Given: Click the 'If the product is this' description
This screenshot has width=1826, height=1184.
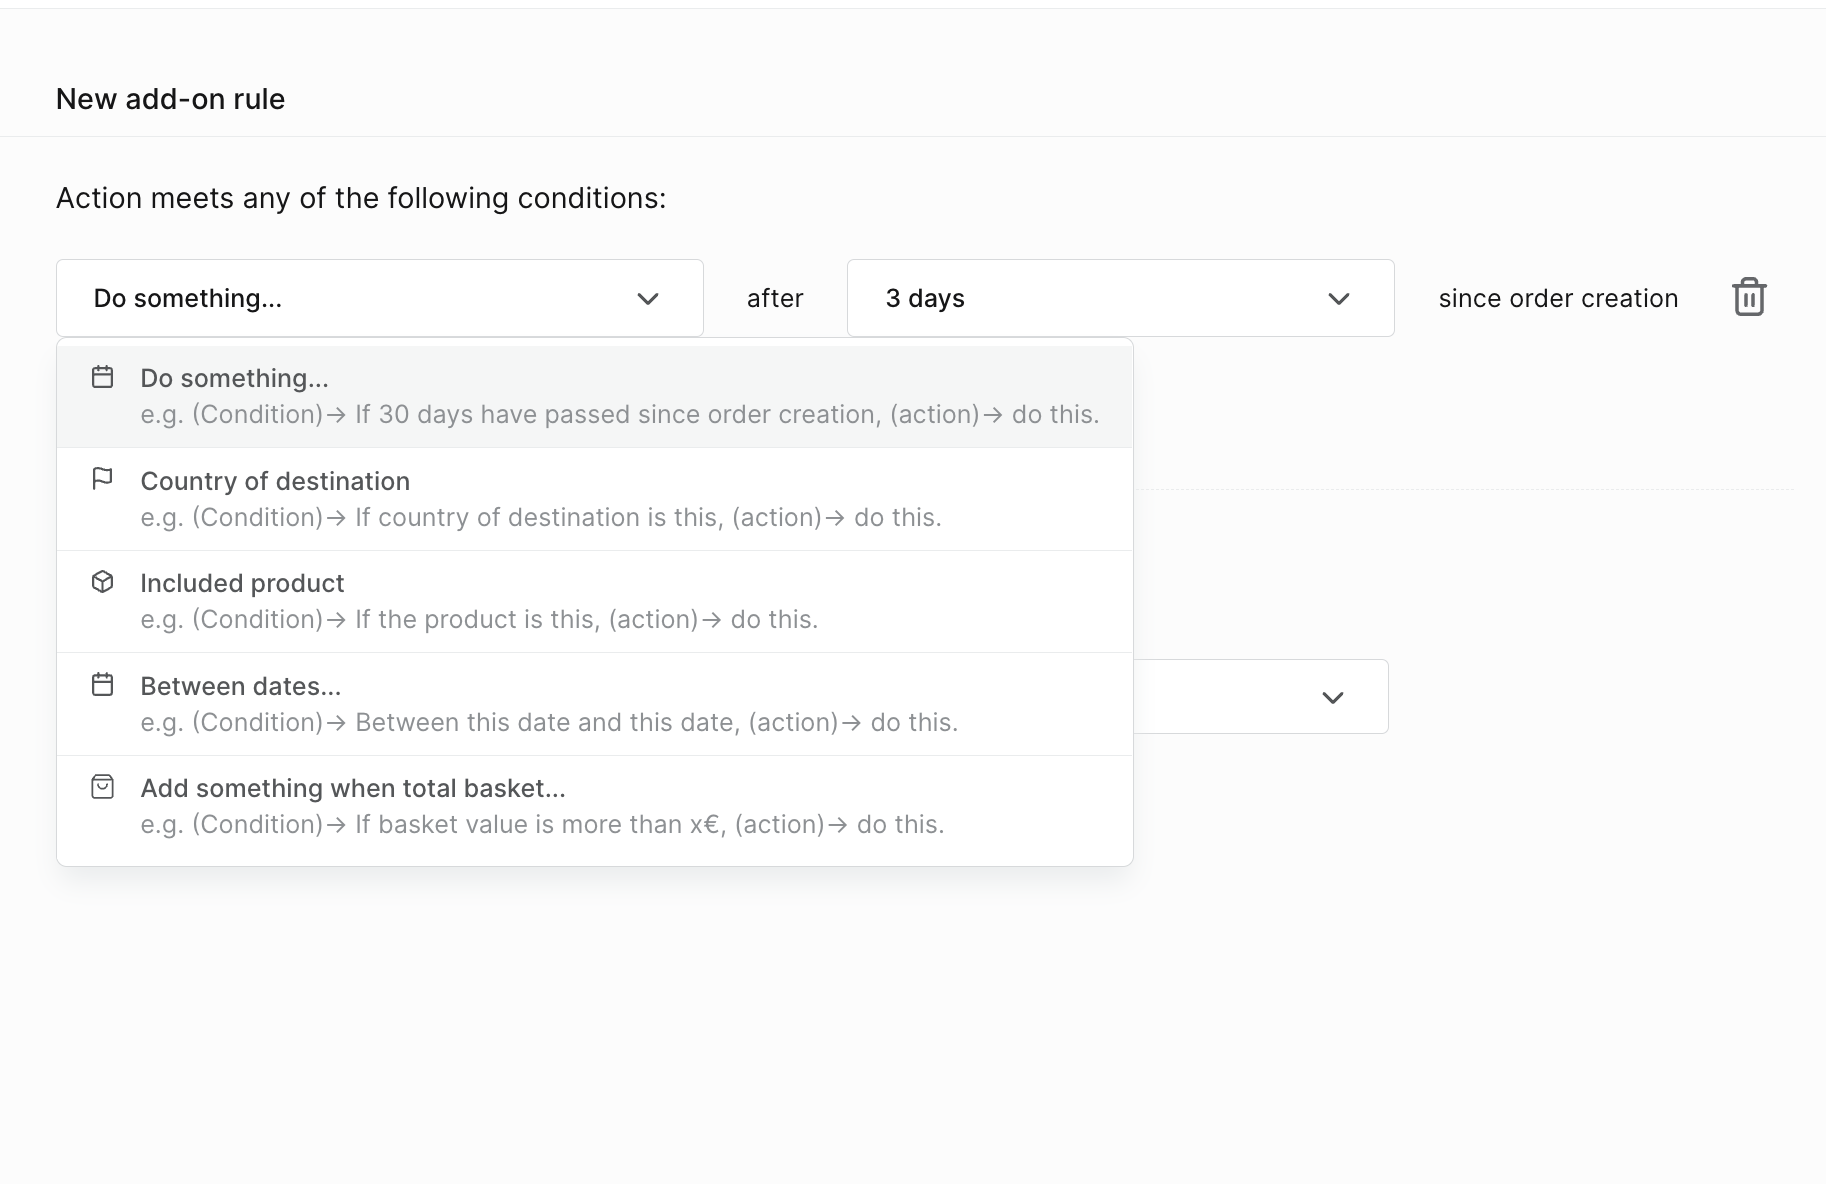Looking at the screenshot, I should pyautogui.click(x=479, y=619).
